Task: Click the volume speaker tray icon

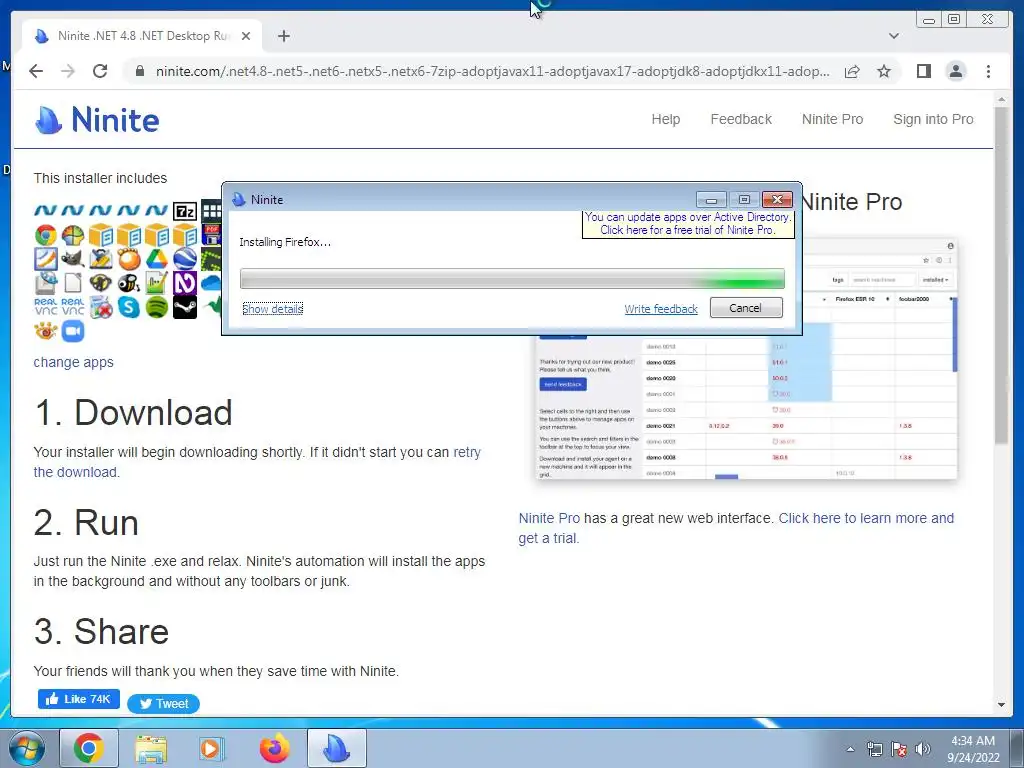Action: click(922, 749)
